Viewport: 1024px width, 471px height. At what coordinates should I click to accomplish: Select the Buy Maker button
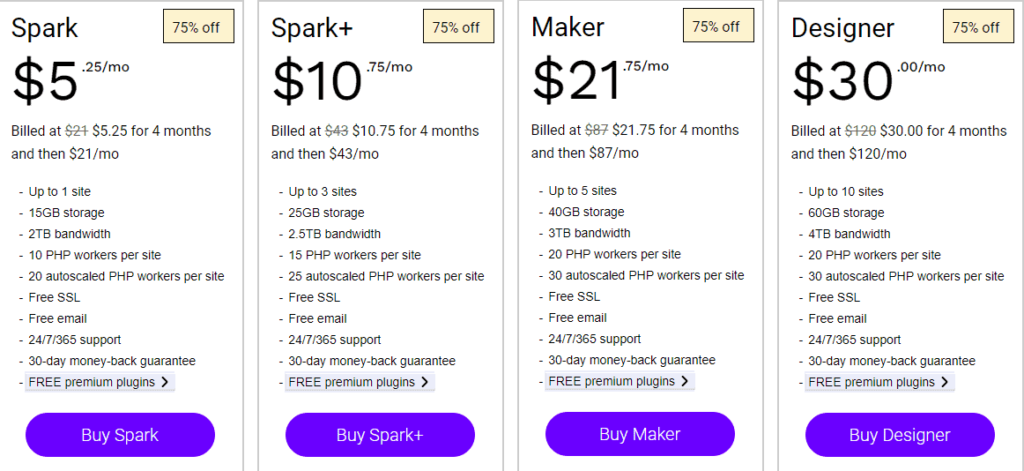(640, 434)
